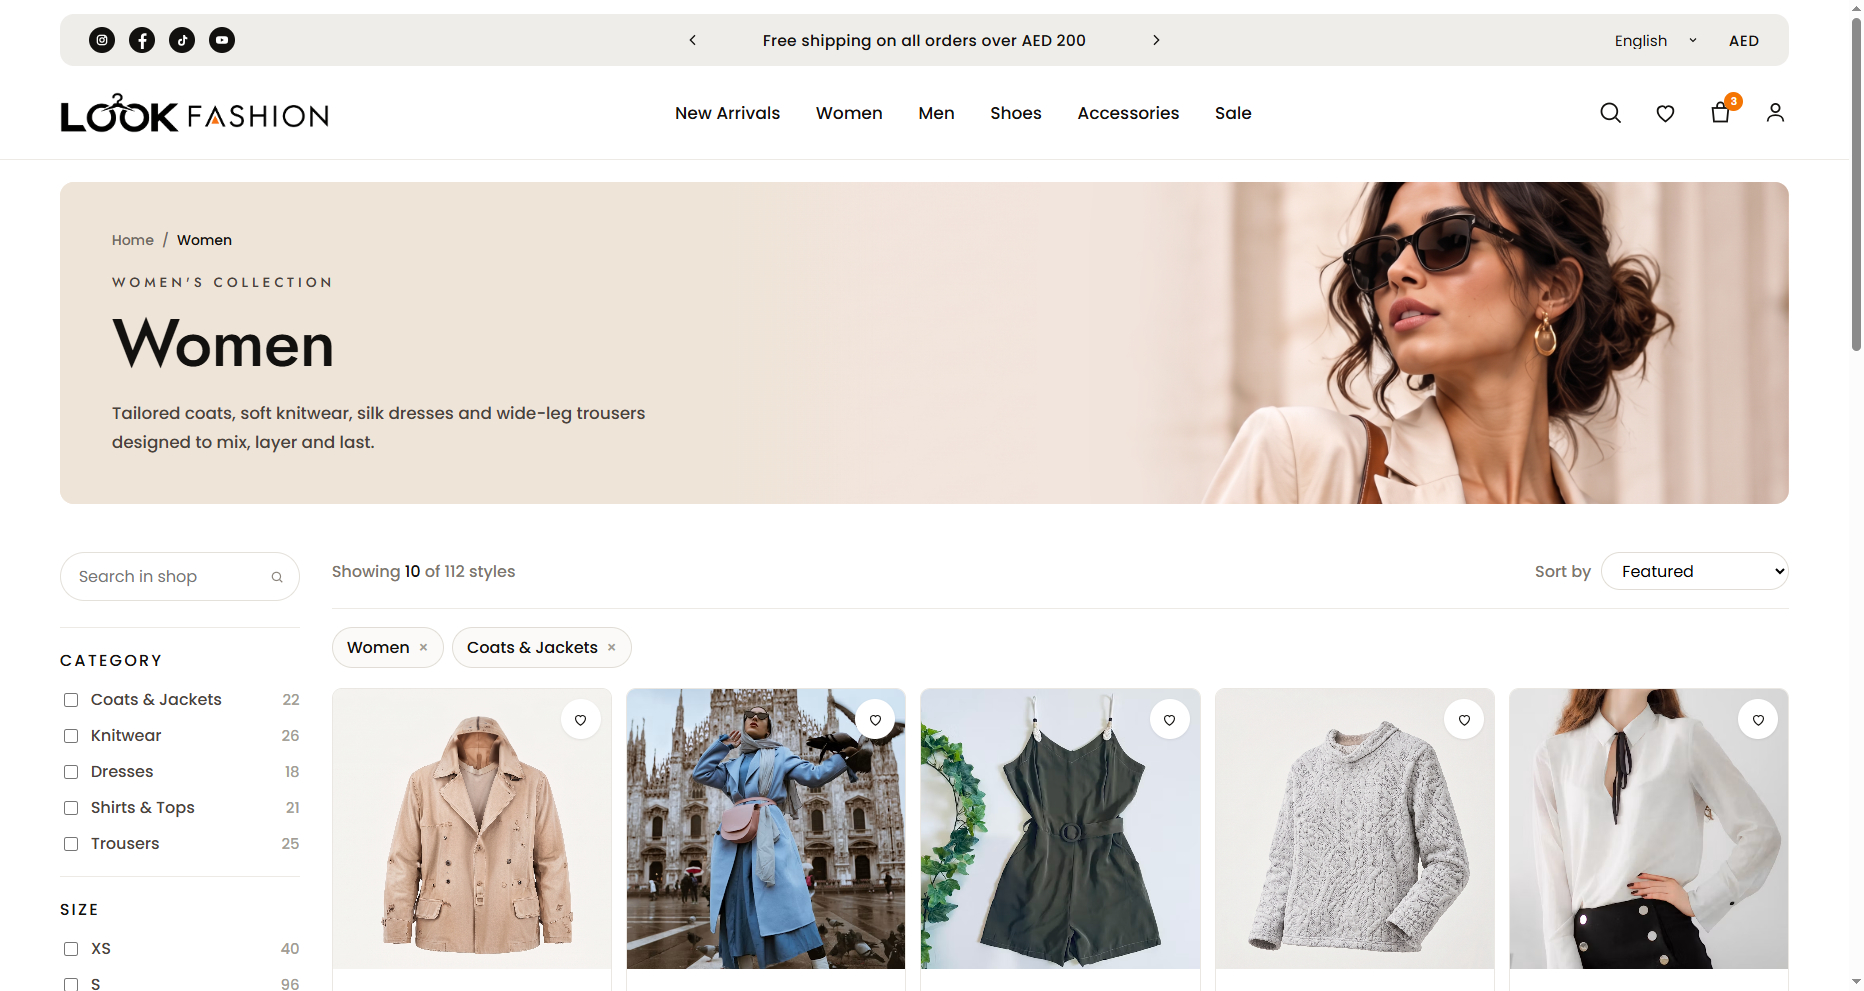Favorite the white blouse product

(x=1758, y=720)
